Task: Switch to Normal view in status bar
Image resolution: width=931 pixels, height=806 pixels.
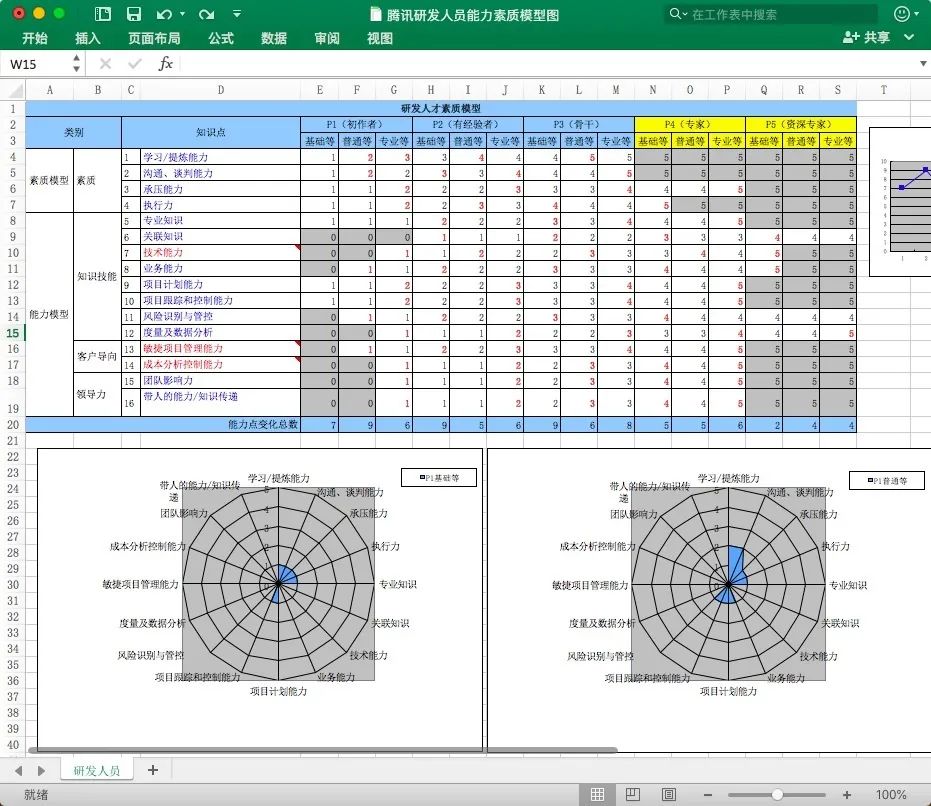Action: click(x=597, y=794)
